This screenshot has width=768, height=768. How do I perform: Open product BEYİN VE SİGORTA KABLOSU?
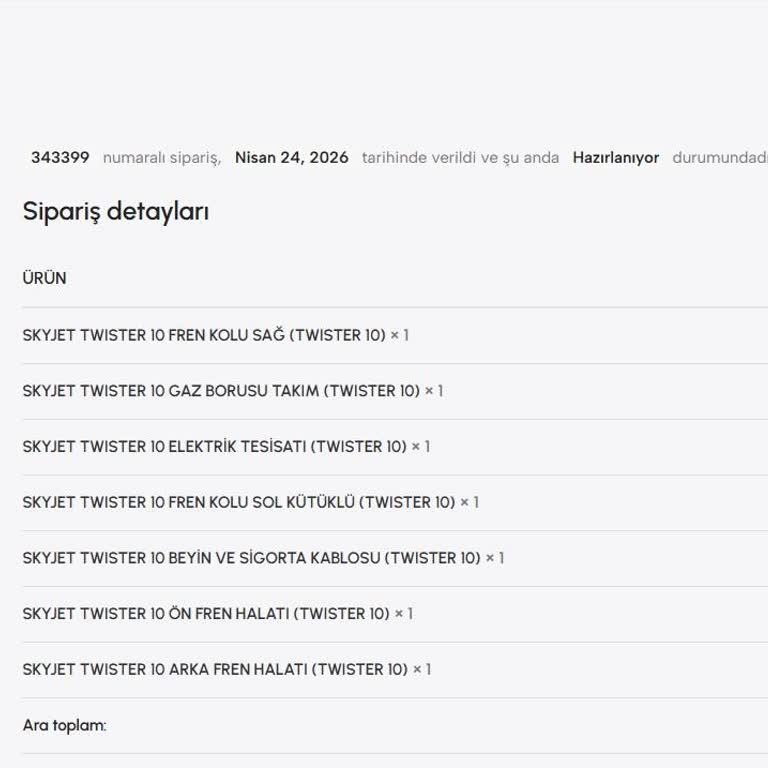[x=252, y=558]
